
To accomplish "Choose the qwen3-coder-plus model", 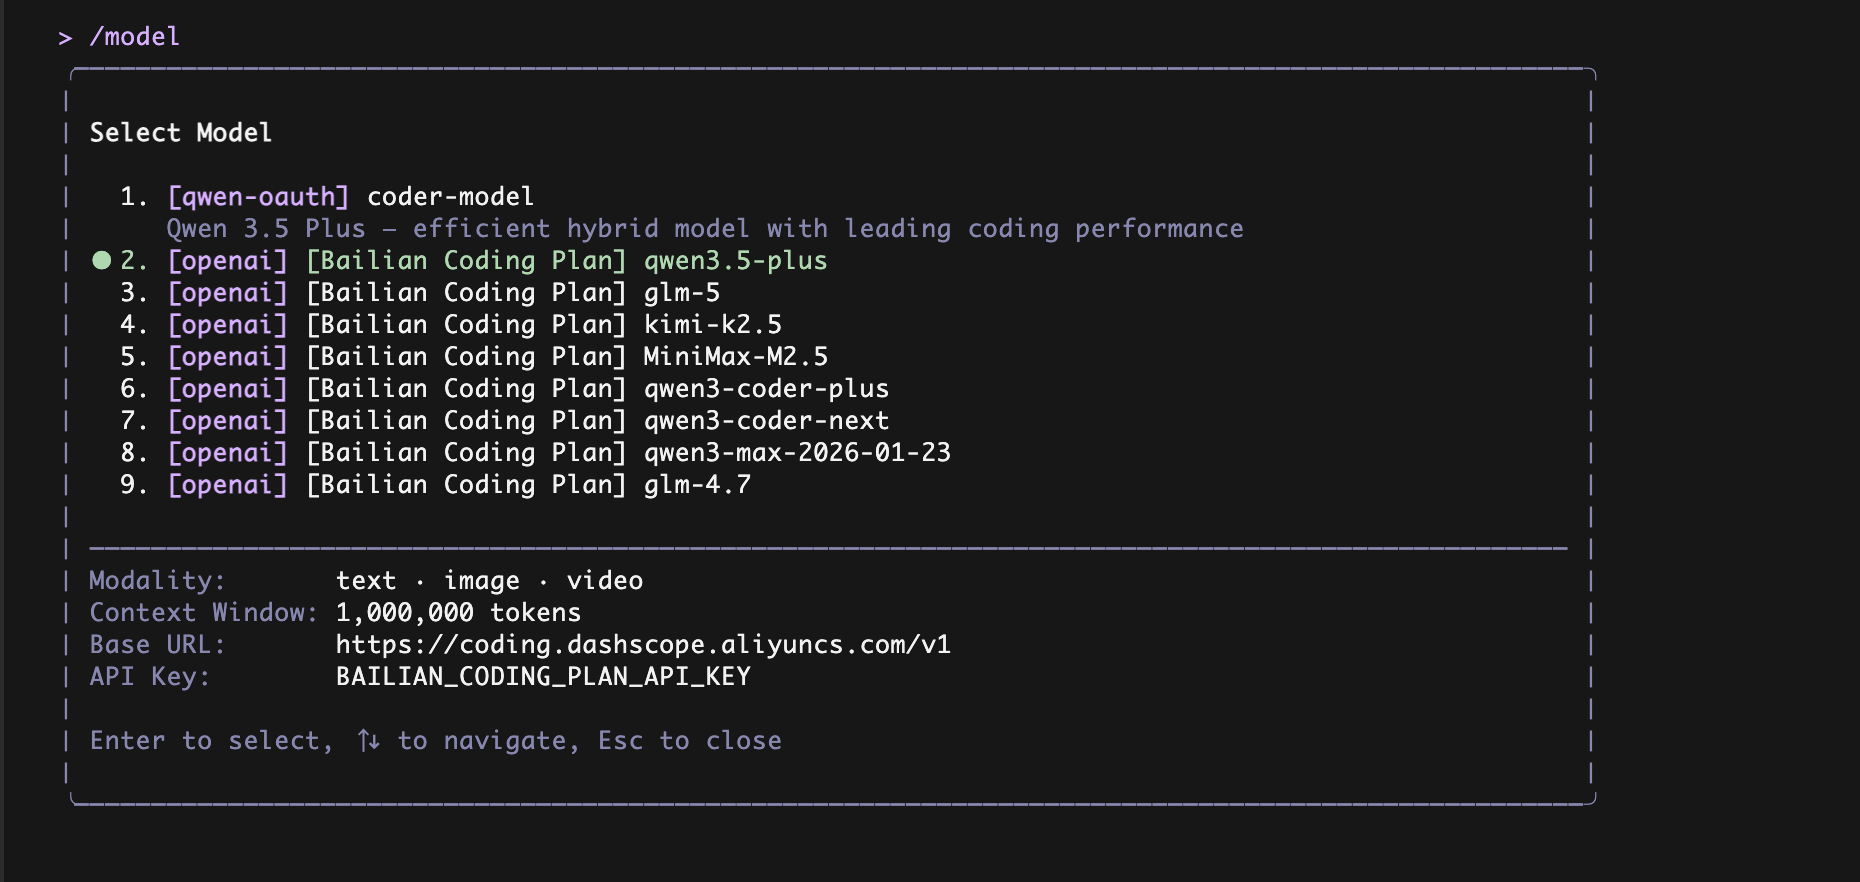I will (766, 389).
